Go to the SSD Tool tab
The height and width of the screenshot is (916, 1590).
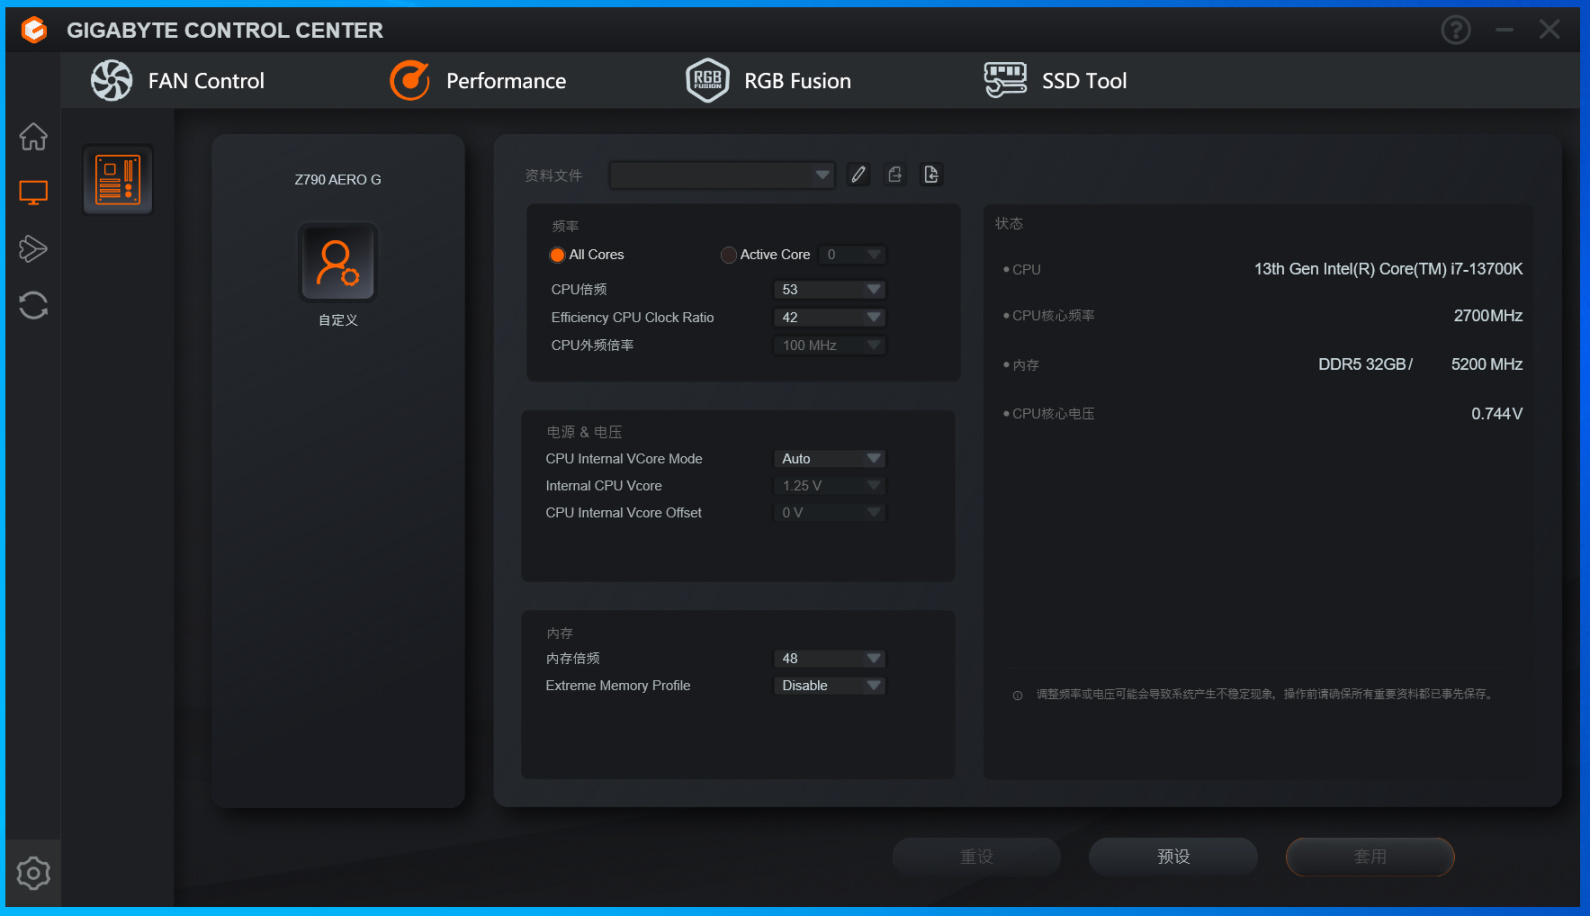tap(1055, 81)
